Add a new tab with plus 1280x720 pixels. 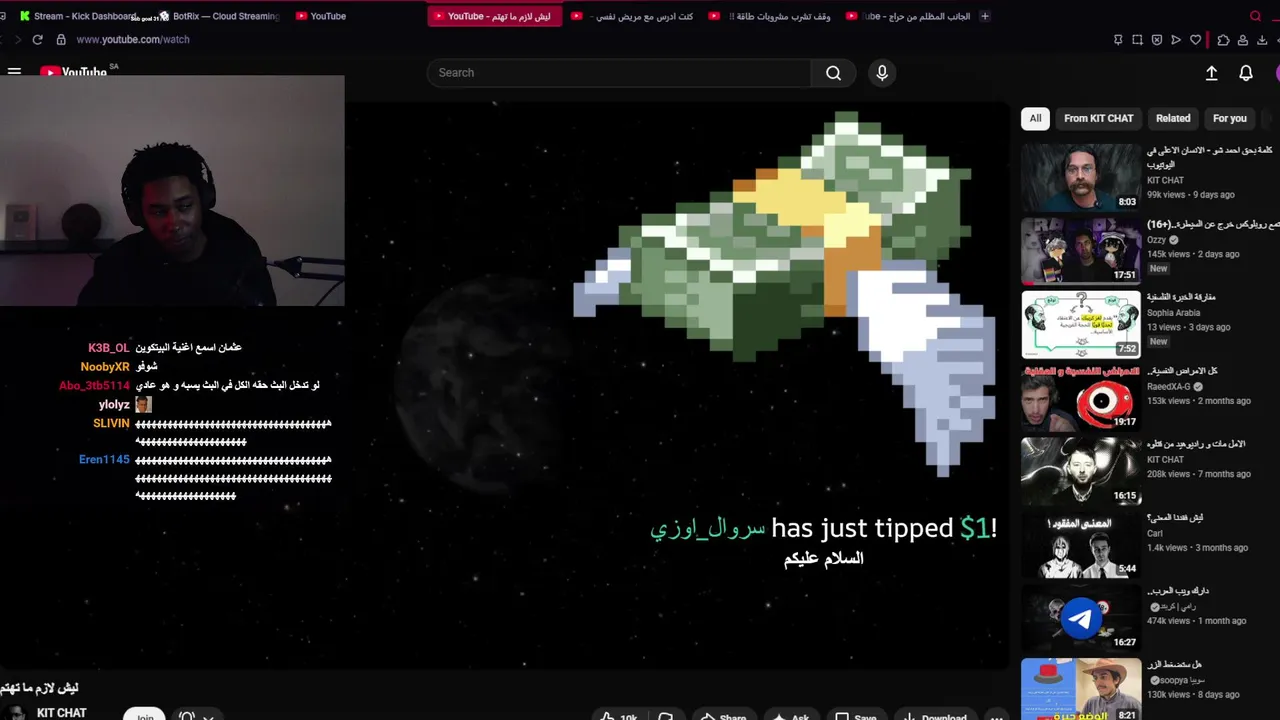[x=985, y=16]
